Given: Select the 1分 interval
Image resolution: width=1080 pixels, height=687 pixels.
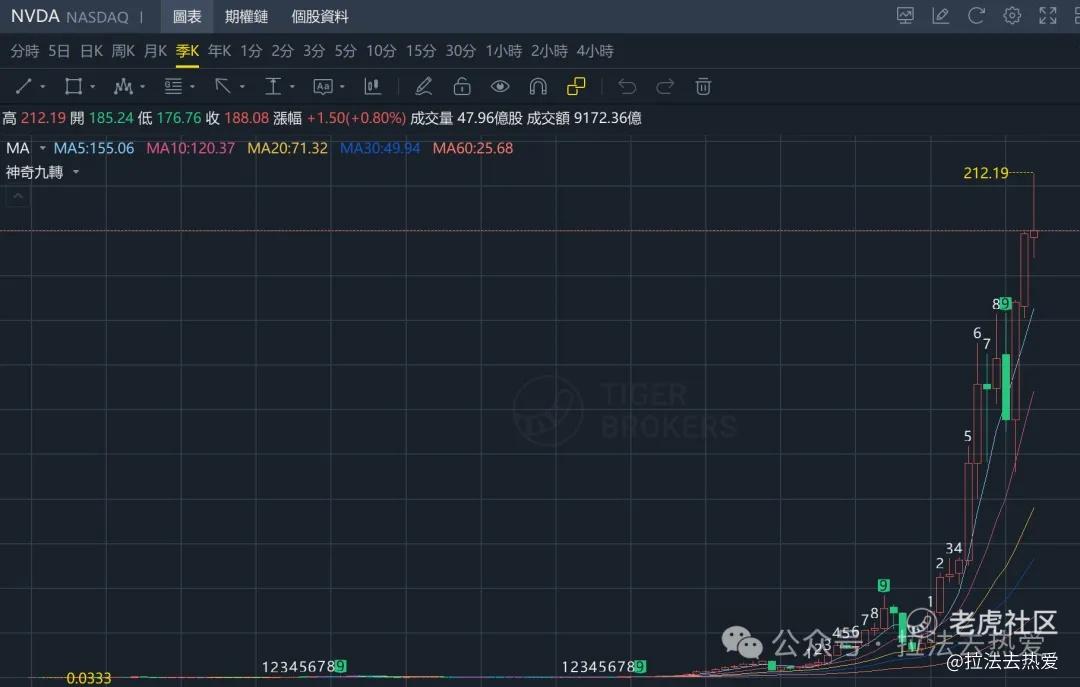Looking at the screenshot, I should [251, 51].
